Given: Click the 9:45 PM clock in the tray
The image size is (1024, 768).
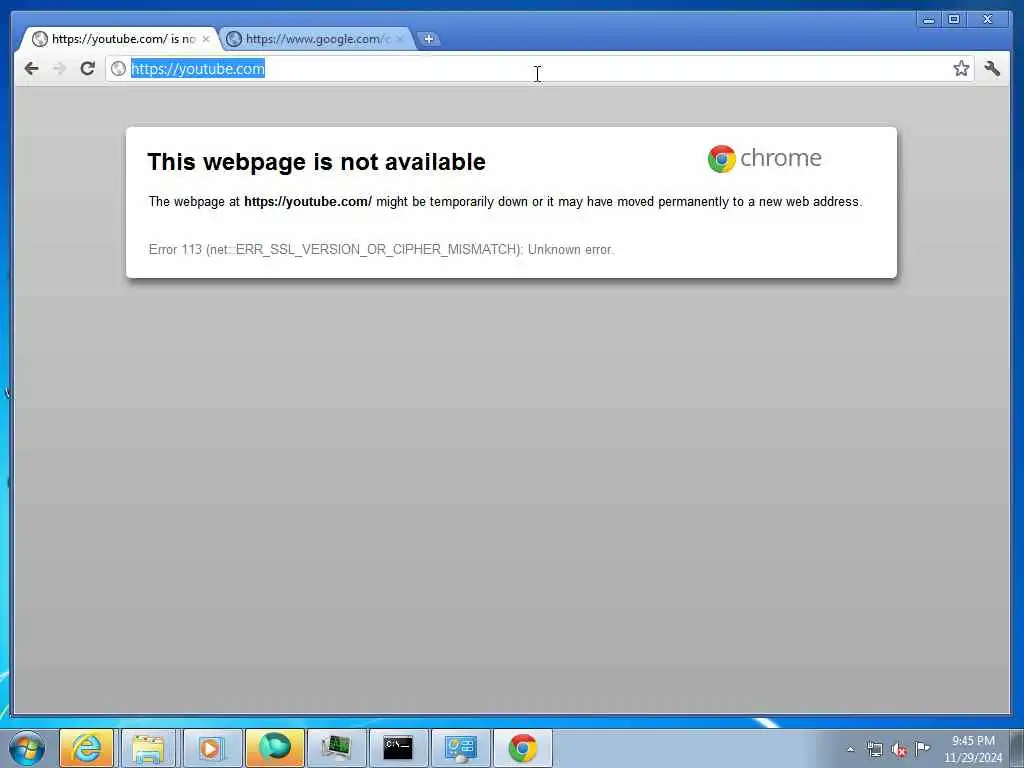Looking at the screenshot, I should click(x=972, y=741).
